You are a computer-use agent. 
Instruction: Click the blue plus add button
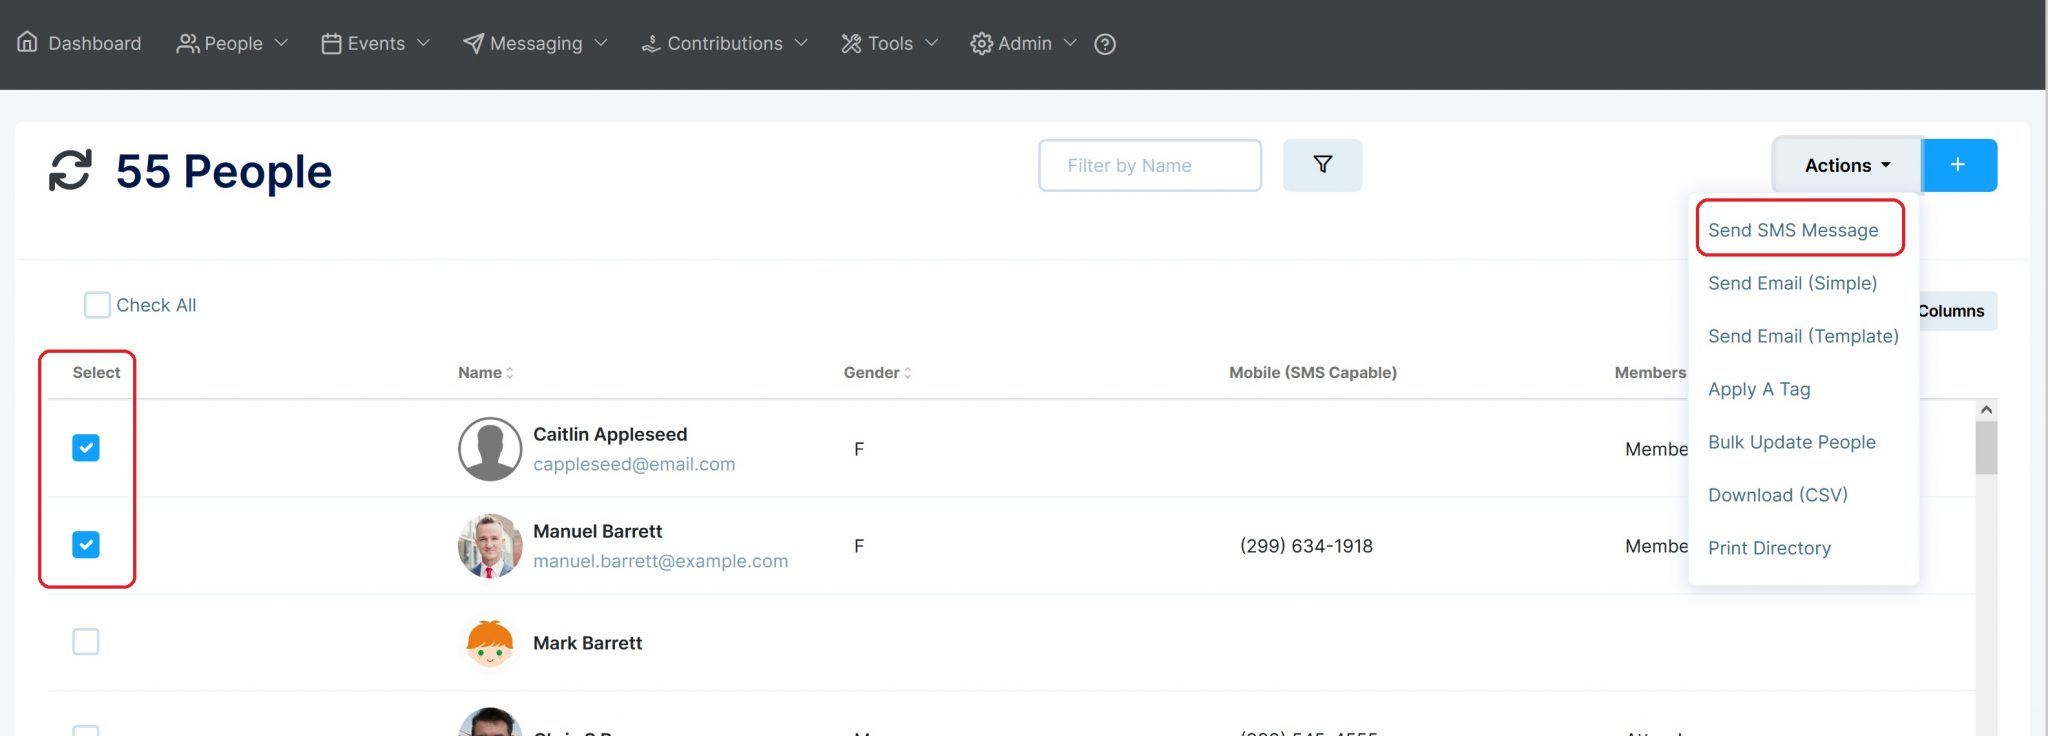click(x=1959, y=165)
